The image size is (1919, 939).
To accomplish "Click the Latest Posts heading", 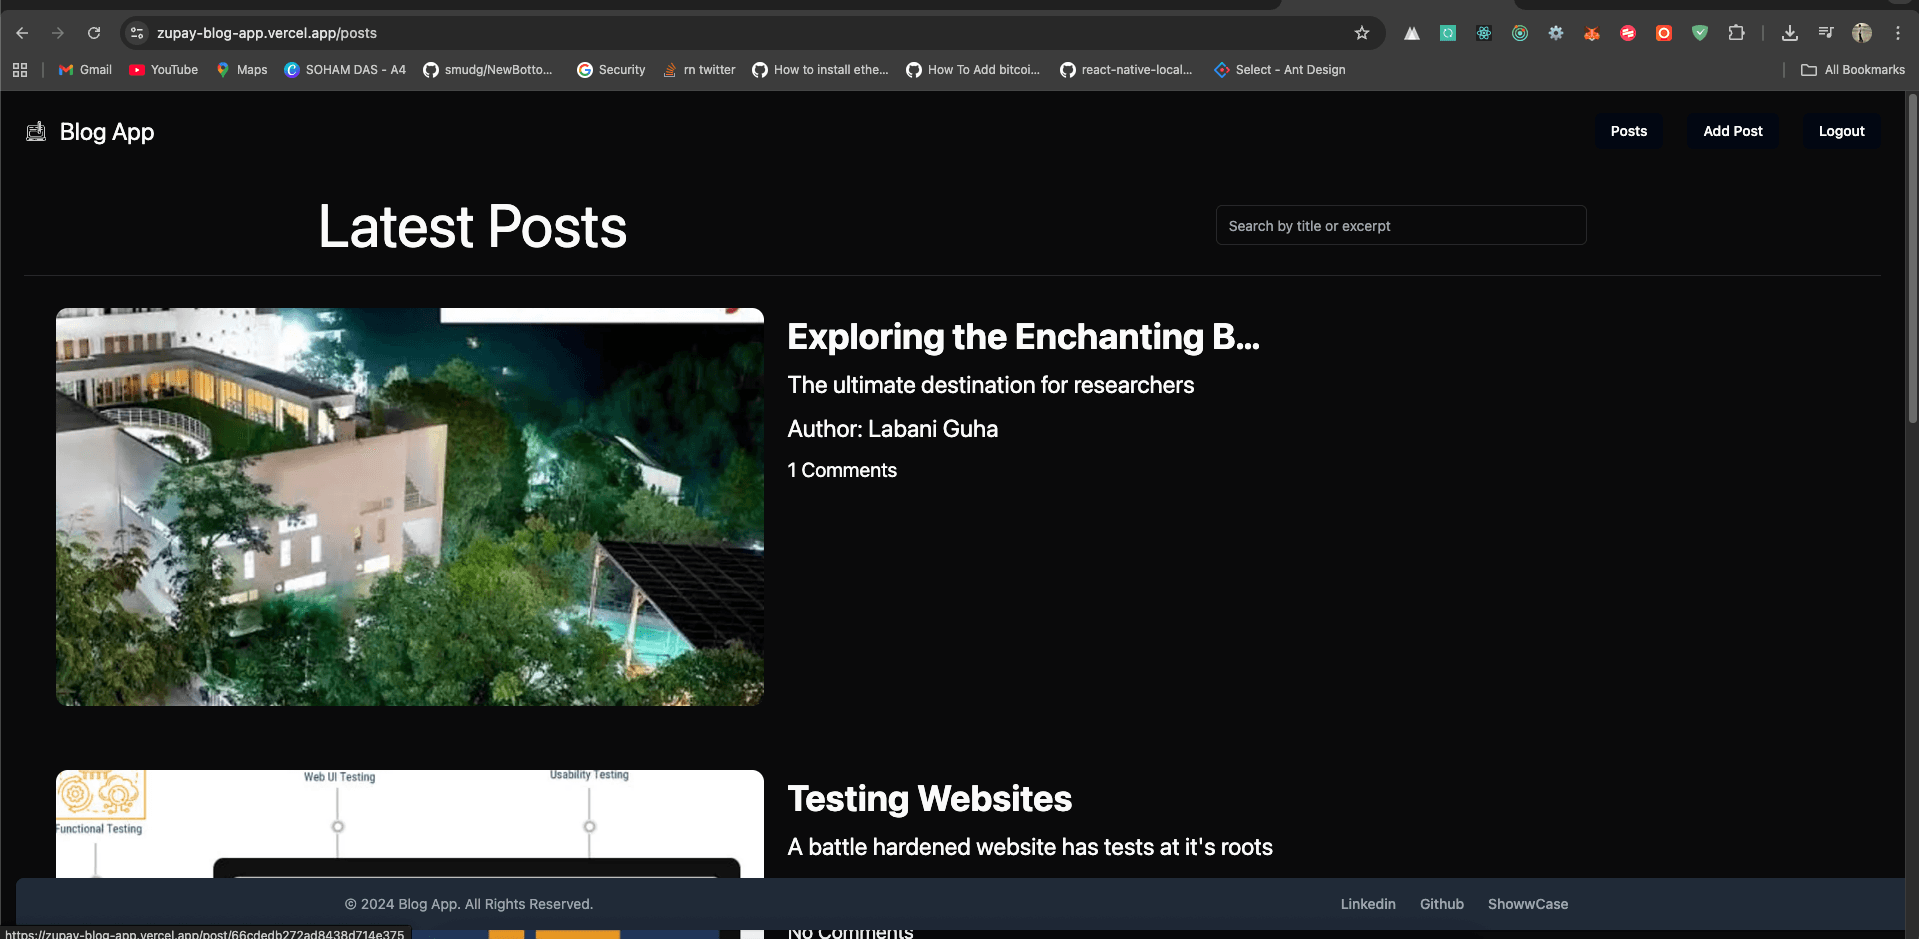I will pos(473,227).
